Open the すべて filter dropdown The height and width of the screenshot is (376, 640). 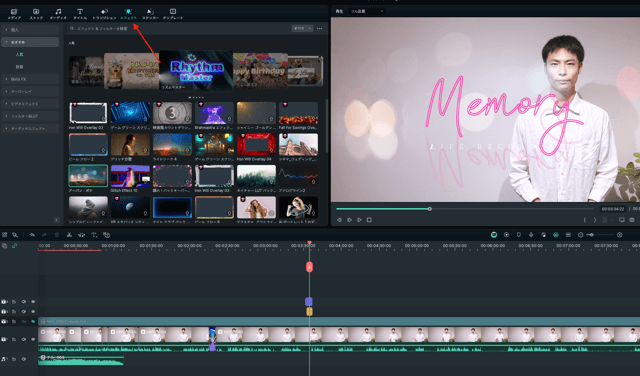coord(302,29)
